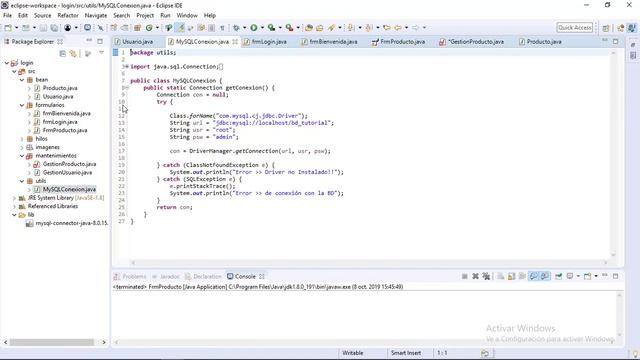
Task: Expand the hilos package node
Action: (22, 139)
